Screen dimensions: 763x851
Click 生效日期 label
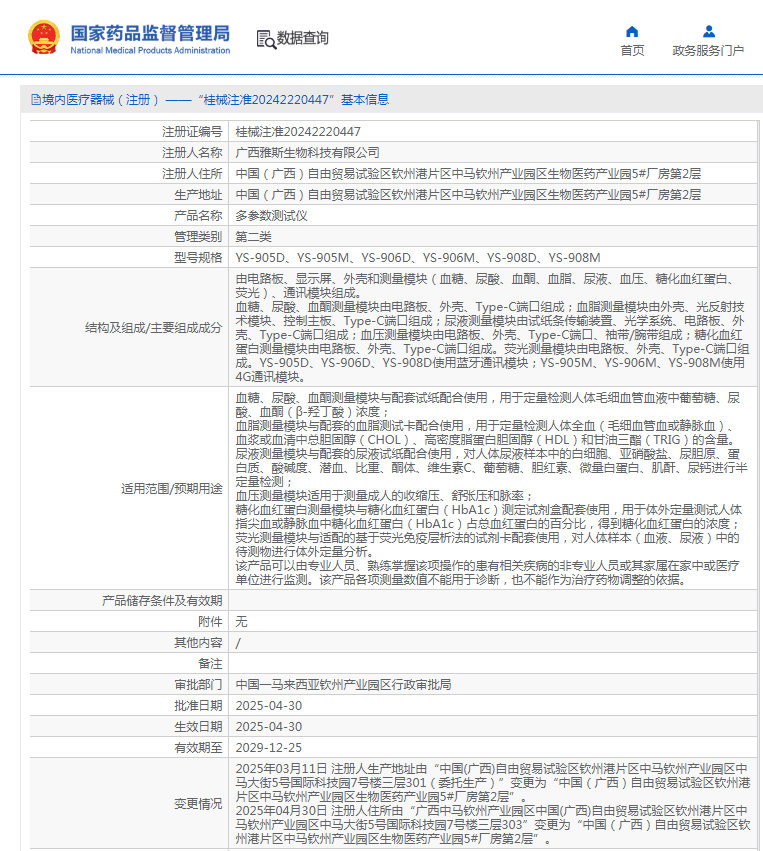point(198,727)
